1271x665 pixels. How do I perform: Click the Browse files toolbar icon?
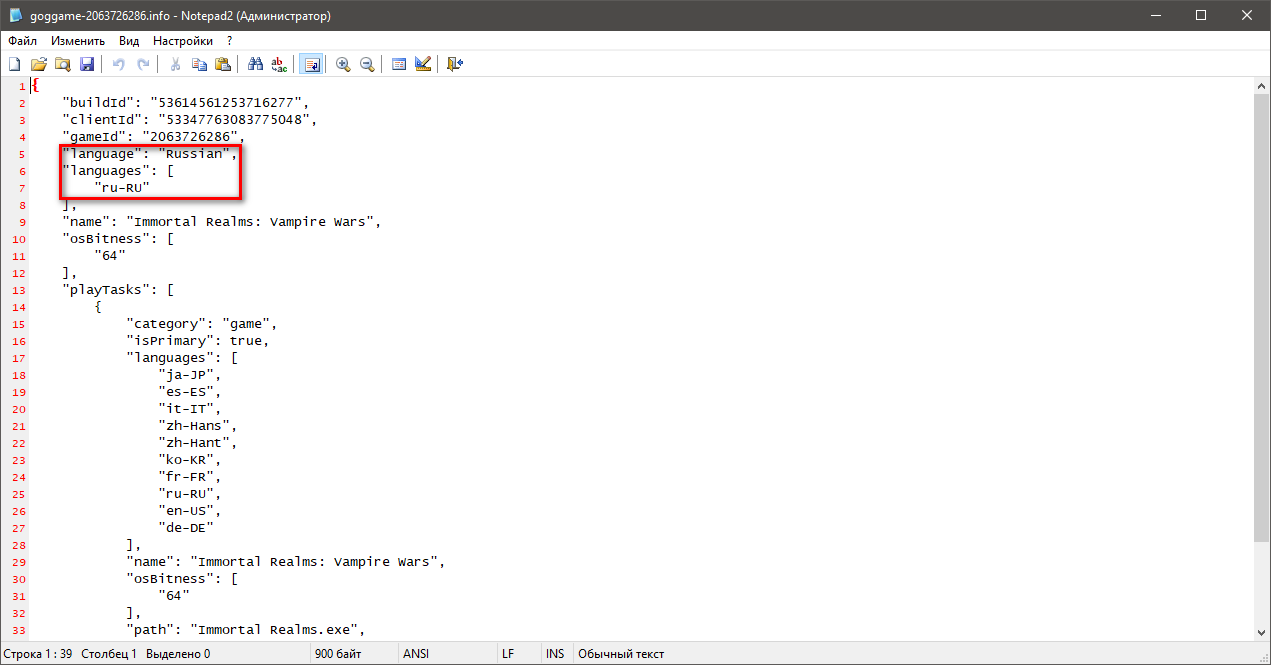pos(62,64)
